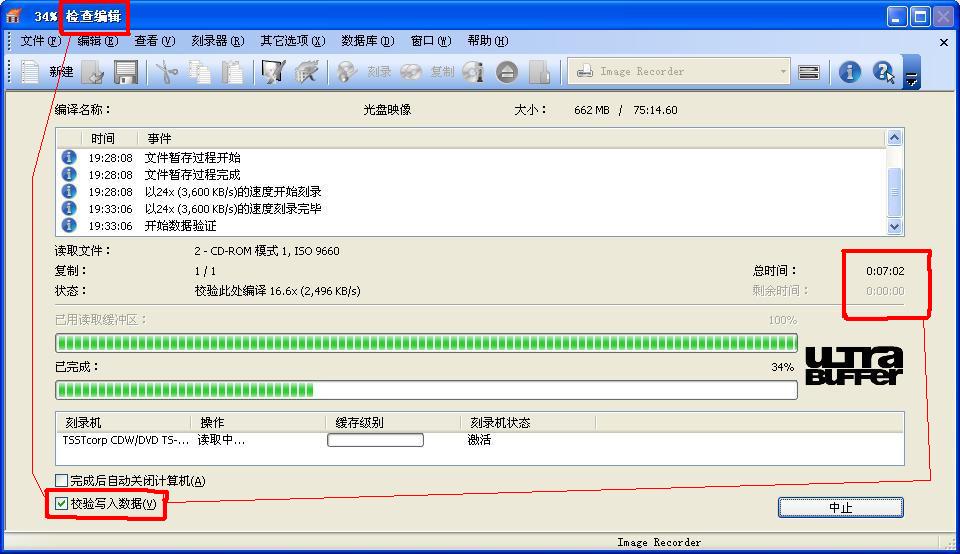The width and height of the screenshot is (960, 554).
Task: Click the Copy documents icon
Action: click(x=199, y=72)
